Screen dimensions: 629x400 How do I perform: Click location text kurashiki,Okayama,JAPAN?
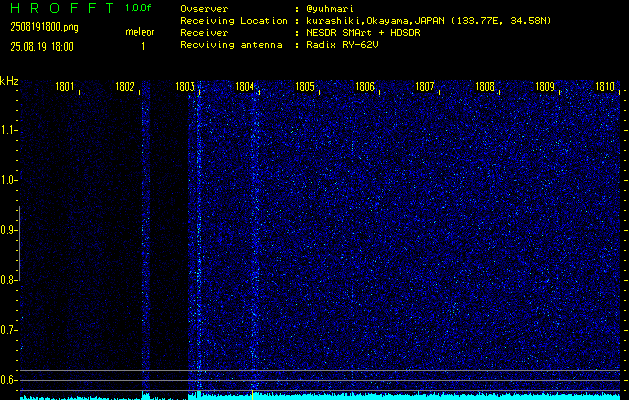375,21
